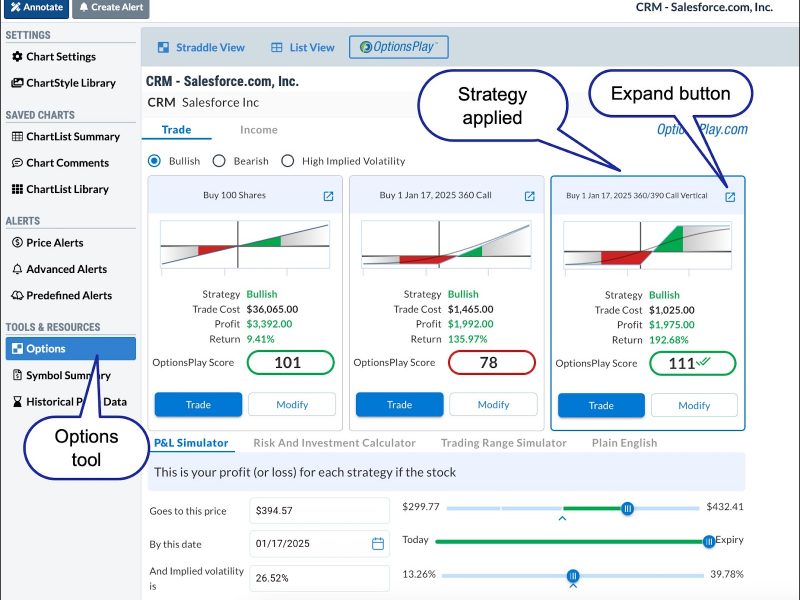Viewport: 800px width, 600px height.
Task: Open the ChartStyle Library icon
Action: 17,83
